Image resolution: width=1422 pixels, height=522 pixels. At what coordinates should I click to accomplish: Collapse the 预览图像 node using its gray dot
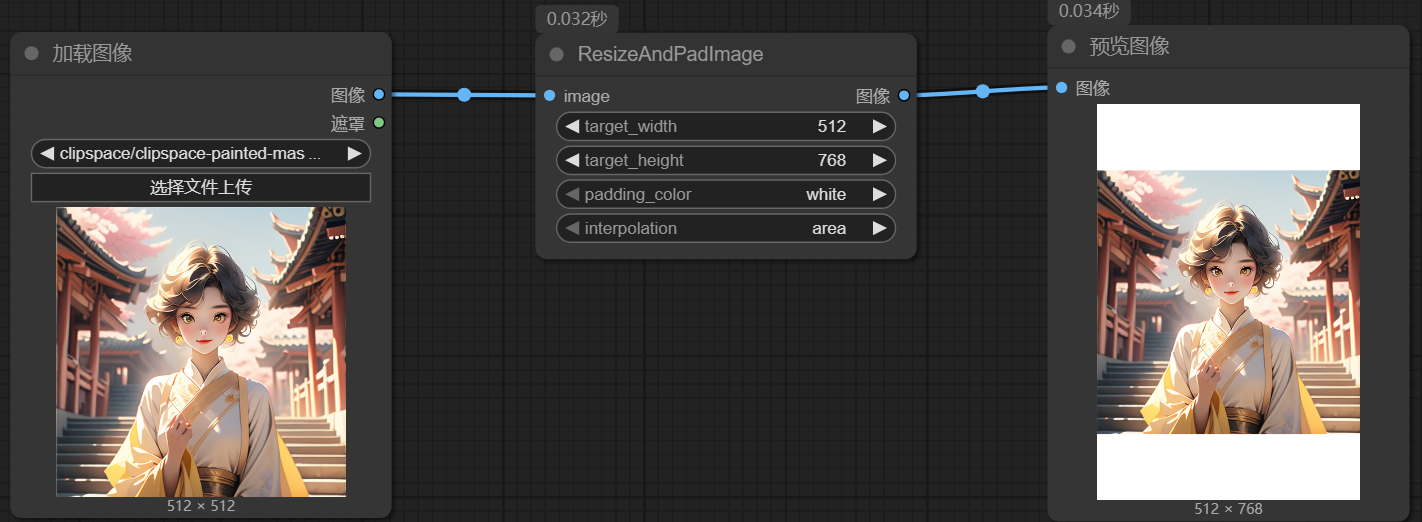1068,46
